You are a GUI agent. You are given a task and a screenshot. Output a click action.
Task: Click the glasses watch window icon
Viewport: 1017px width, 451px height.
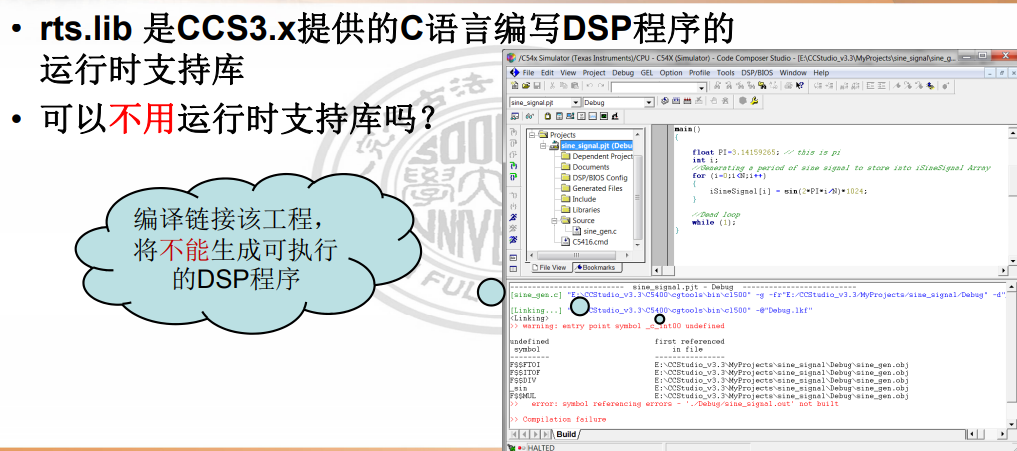tap(530, 116)
